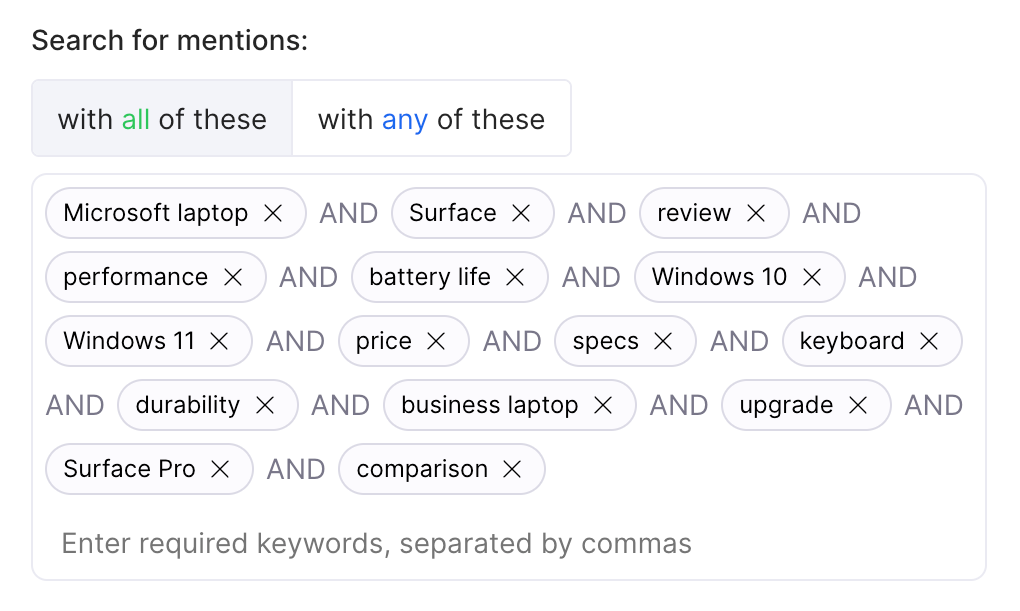
Task: Click the X on 'Windows 11' tag
Action: [x=219, y=341]
